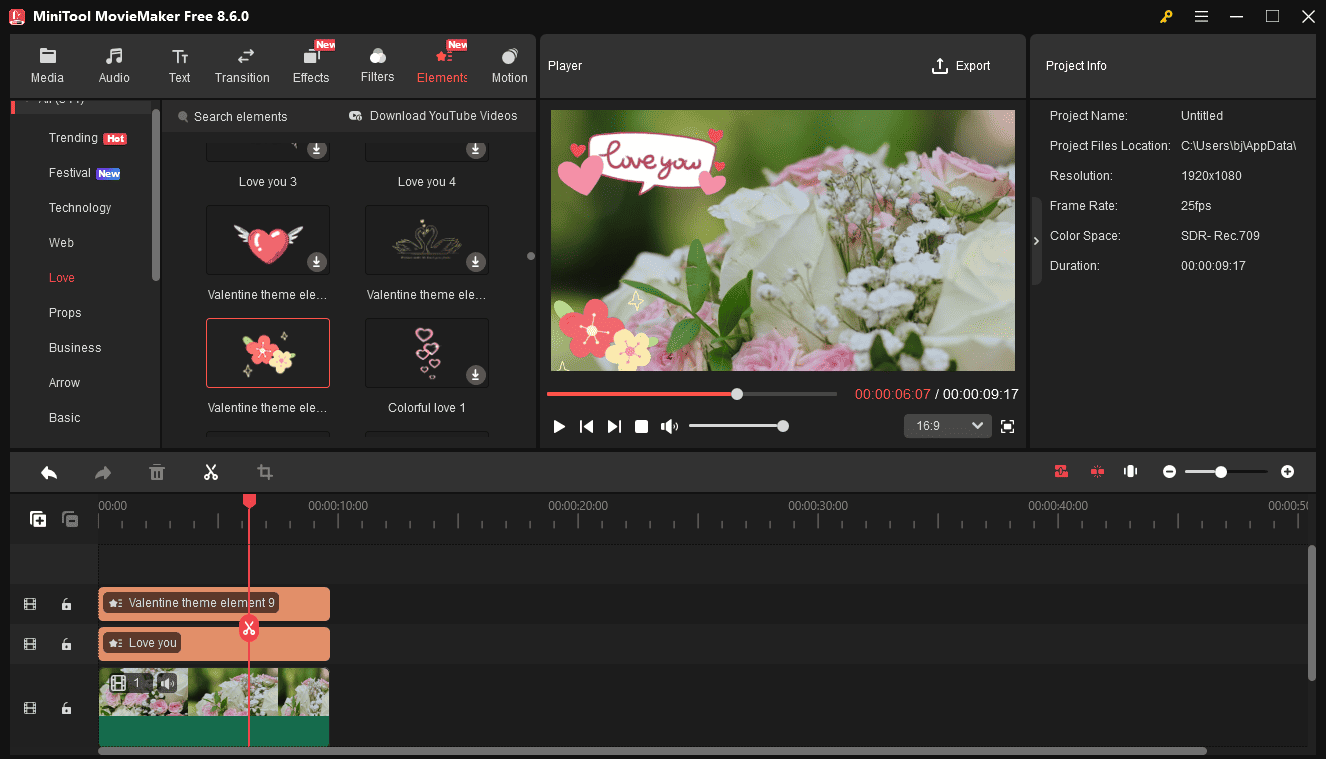Select the Technology category

[x=80, y=208]
